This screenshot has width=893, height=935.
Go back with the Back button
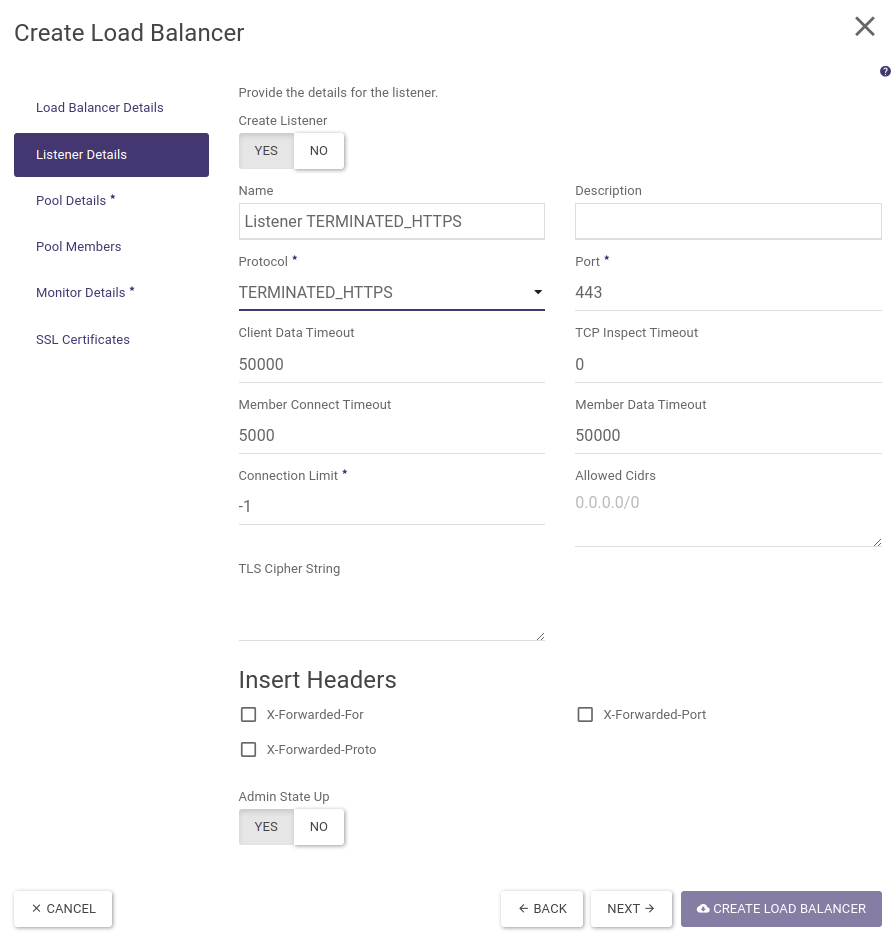[x=543, y=909]
